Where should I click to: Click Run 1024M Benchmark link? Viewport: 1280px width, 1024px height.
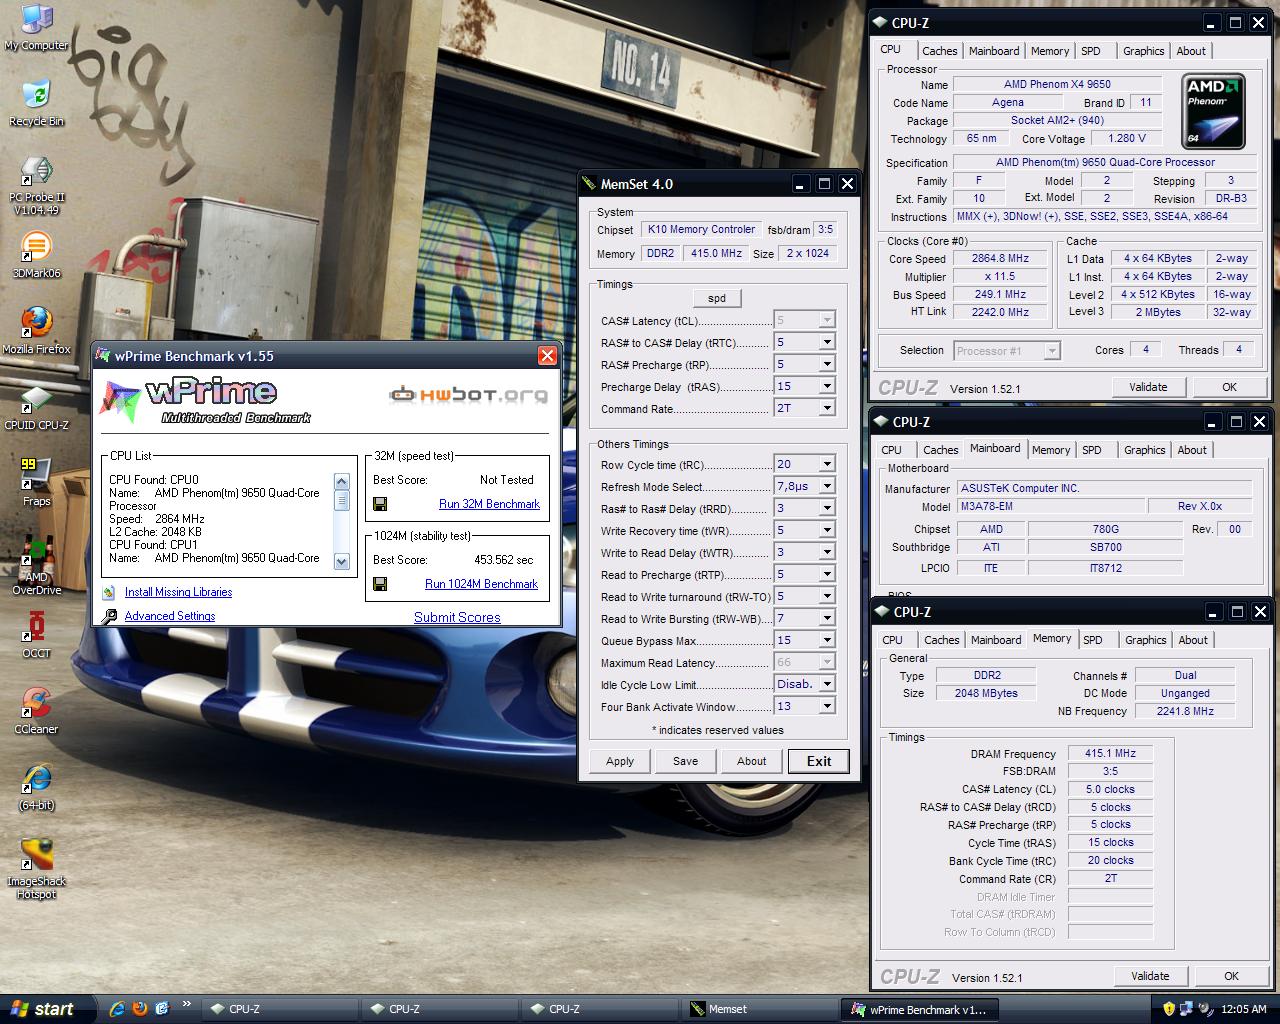[x=481, y=584]
